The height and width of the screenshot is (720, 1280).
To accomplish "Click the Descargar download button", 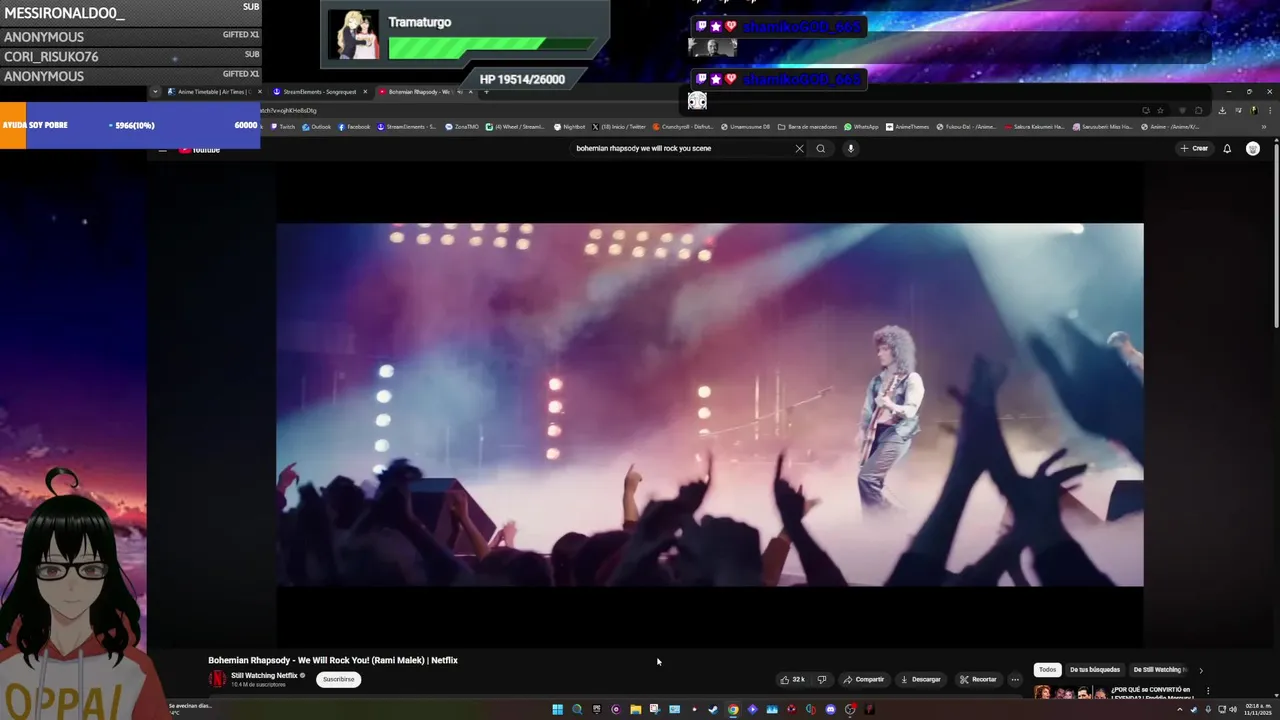I will click(x=921, y=679).
